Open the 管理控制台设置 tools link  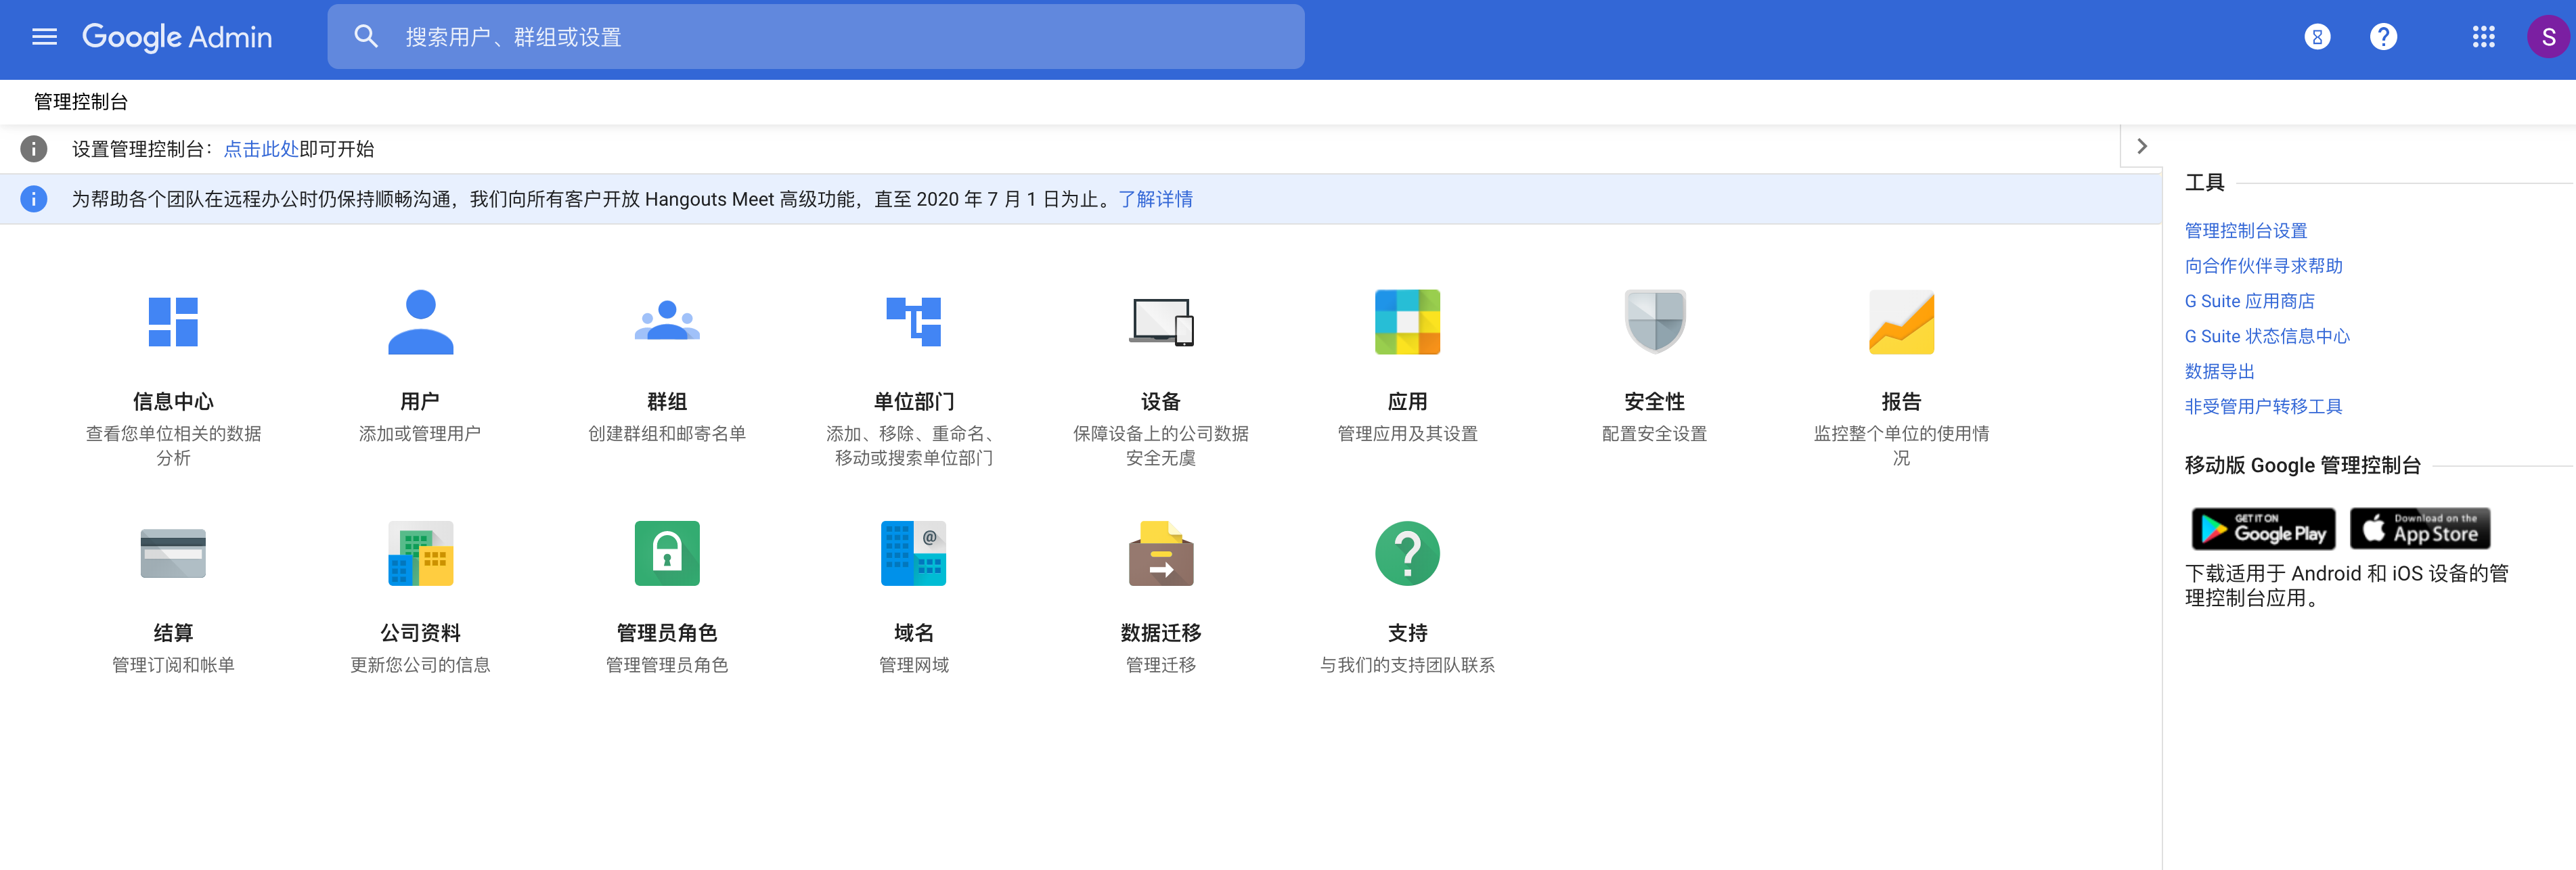(x=2245, y=231)
